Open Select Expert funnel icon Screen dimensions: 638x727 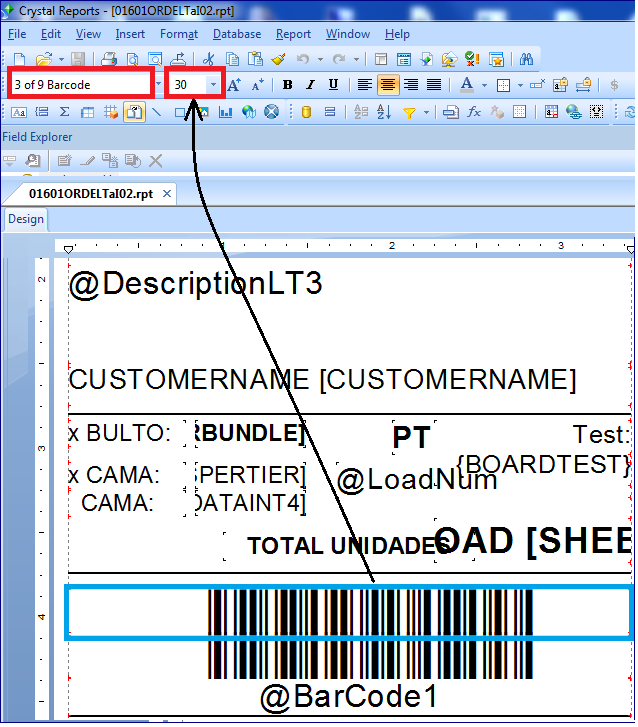point(409,113)
